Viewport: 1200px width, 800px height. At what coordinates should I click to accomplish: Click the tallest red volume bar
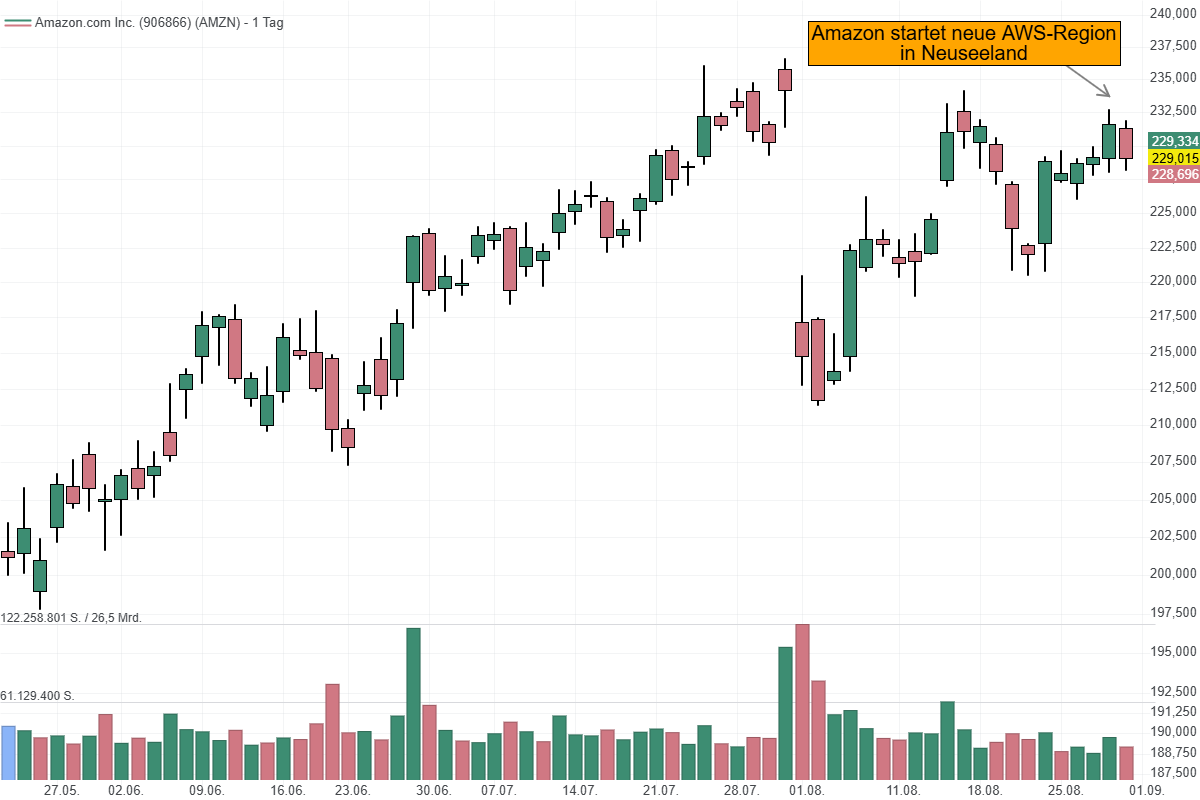click(802, 702)
